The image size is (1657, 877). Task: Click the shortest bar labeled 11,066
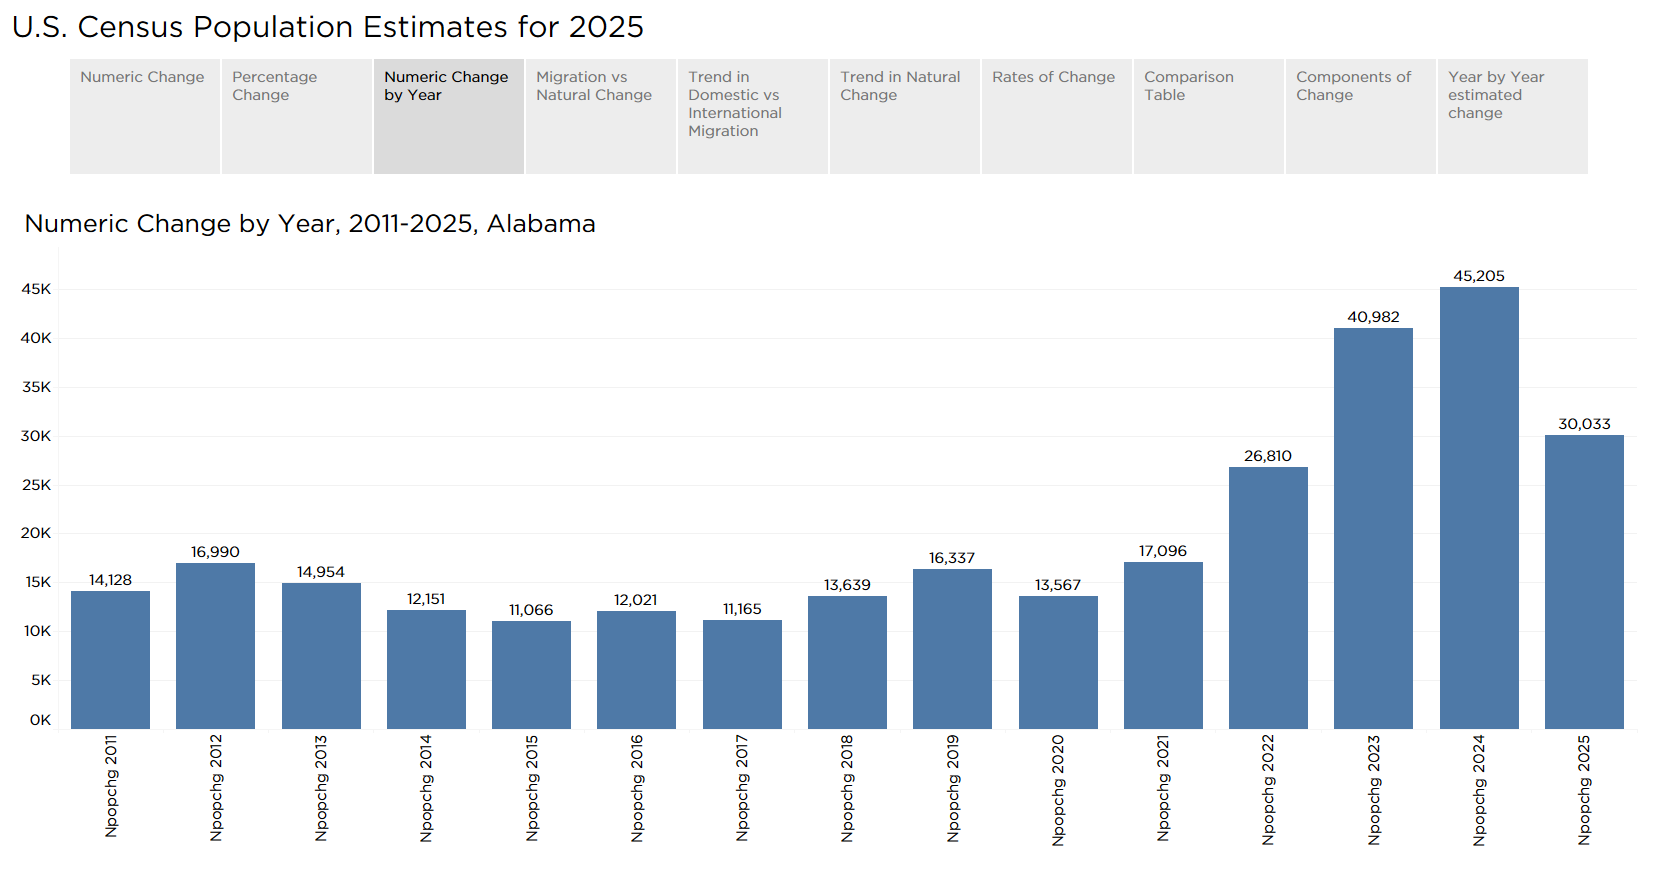tap(531, 675)
